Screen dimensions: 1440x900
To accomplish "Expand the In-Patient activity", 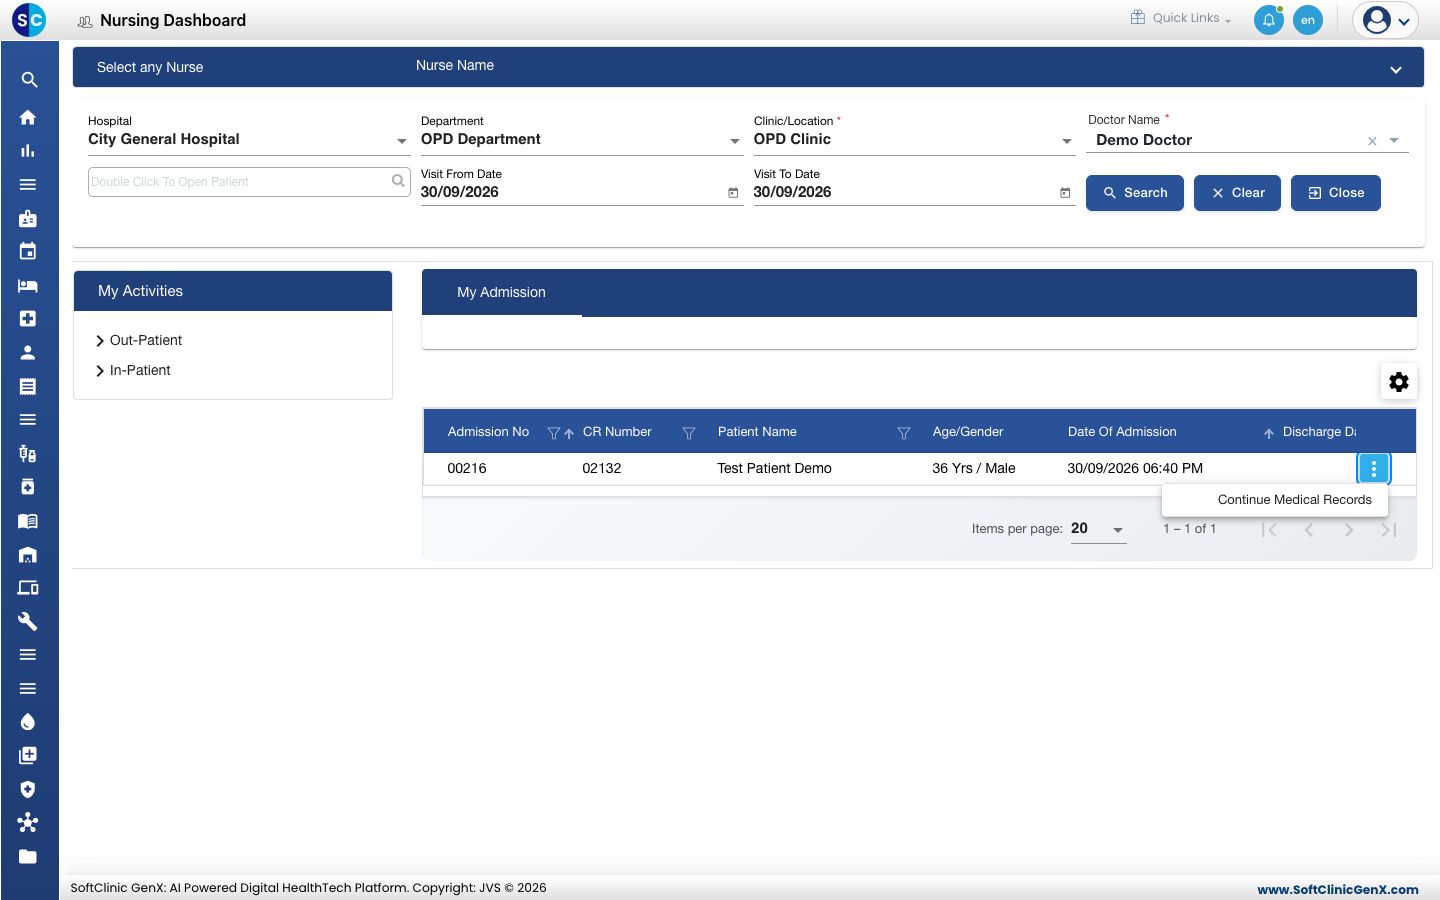I will [x=133, y=370].
